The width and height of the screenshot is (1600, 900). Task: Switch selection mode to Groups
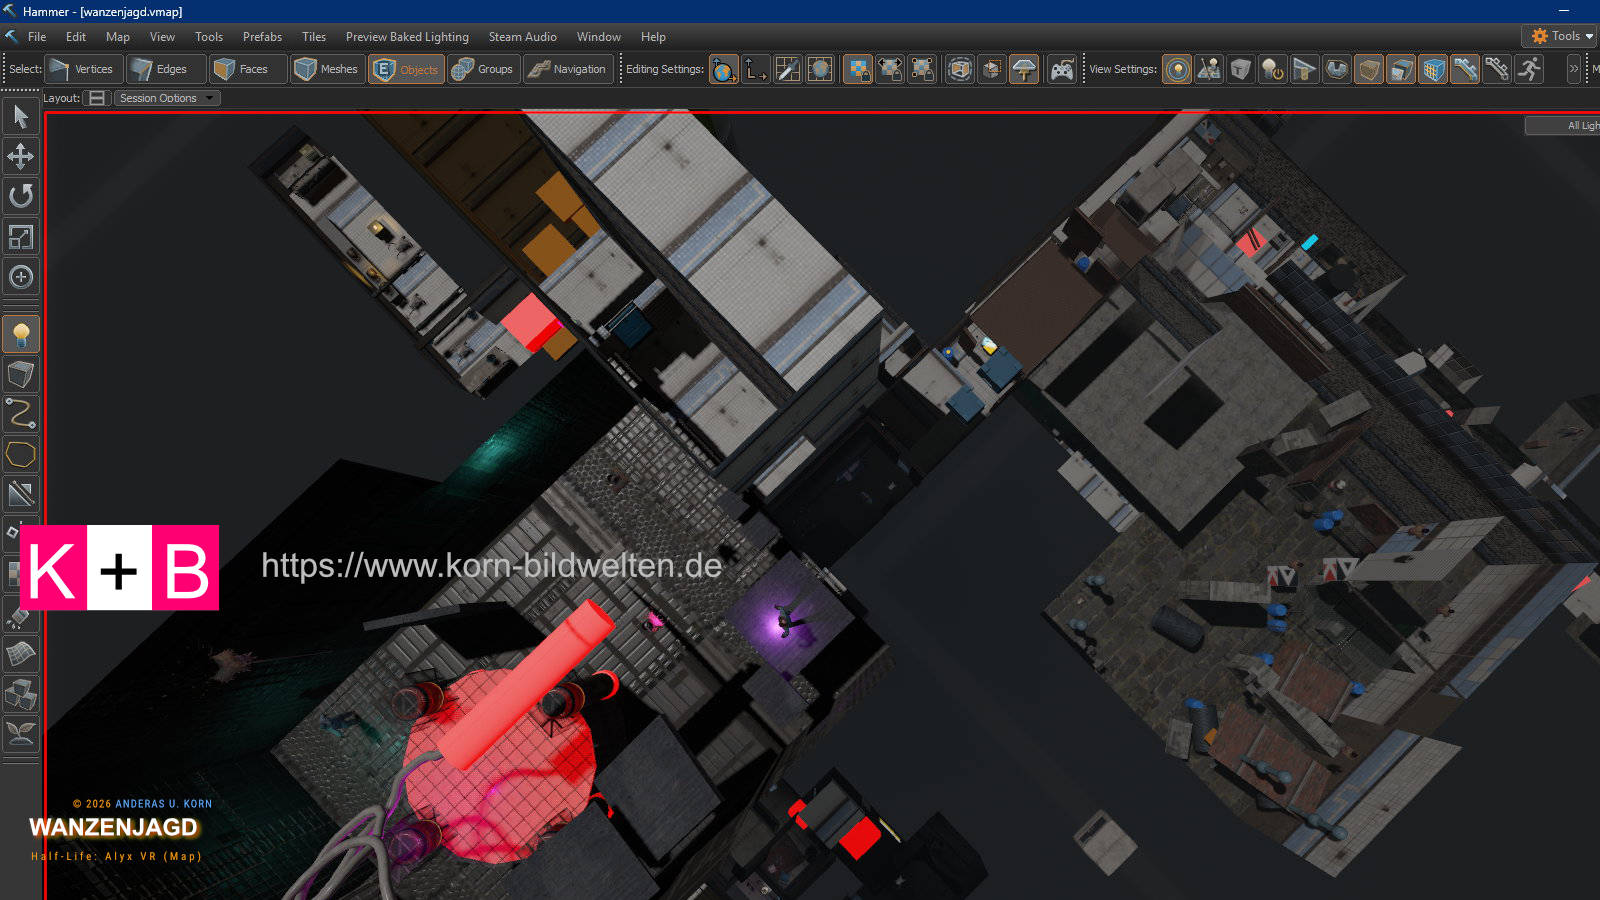(x=484, y=69)
